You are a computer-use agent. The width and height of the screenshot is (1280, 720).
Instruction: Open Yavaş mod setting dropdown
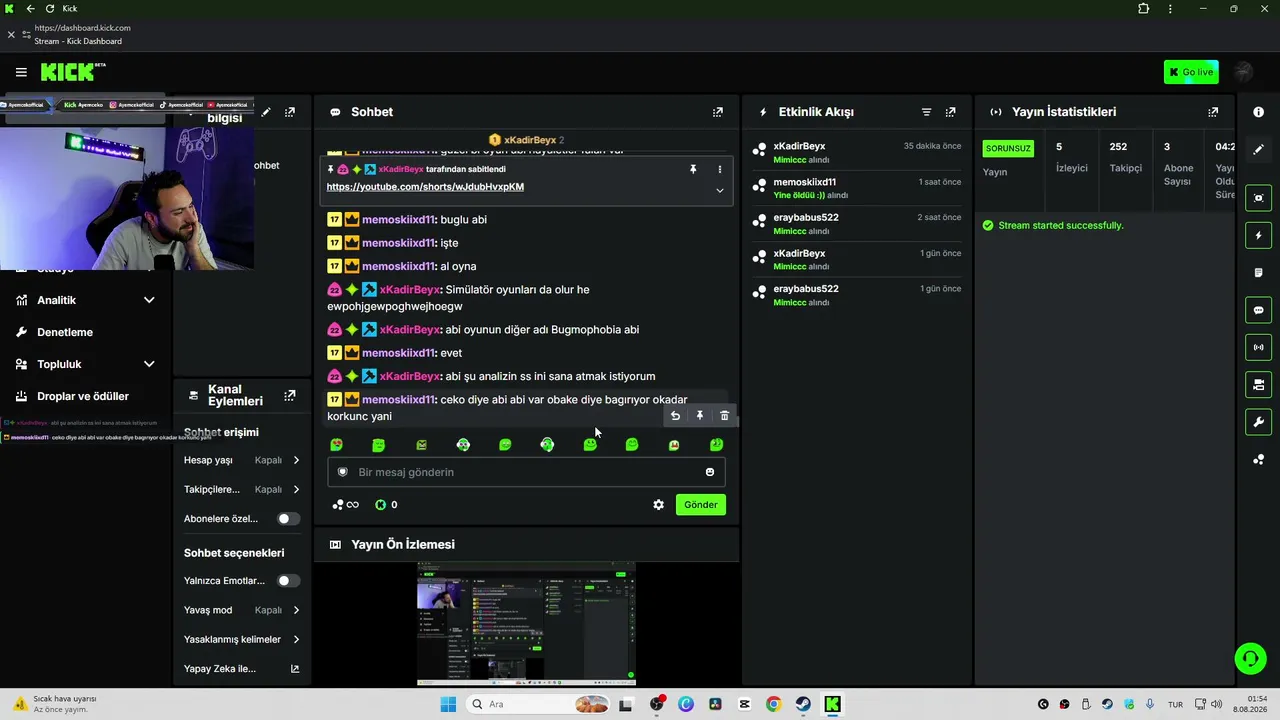click(x=242, y=610)
